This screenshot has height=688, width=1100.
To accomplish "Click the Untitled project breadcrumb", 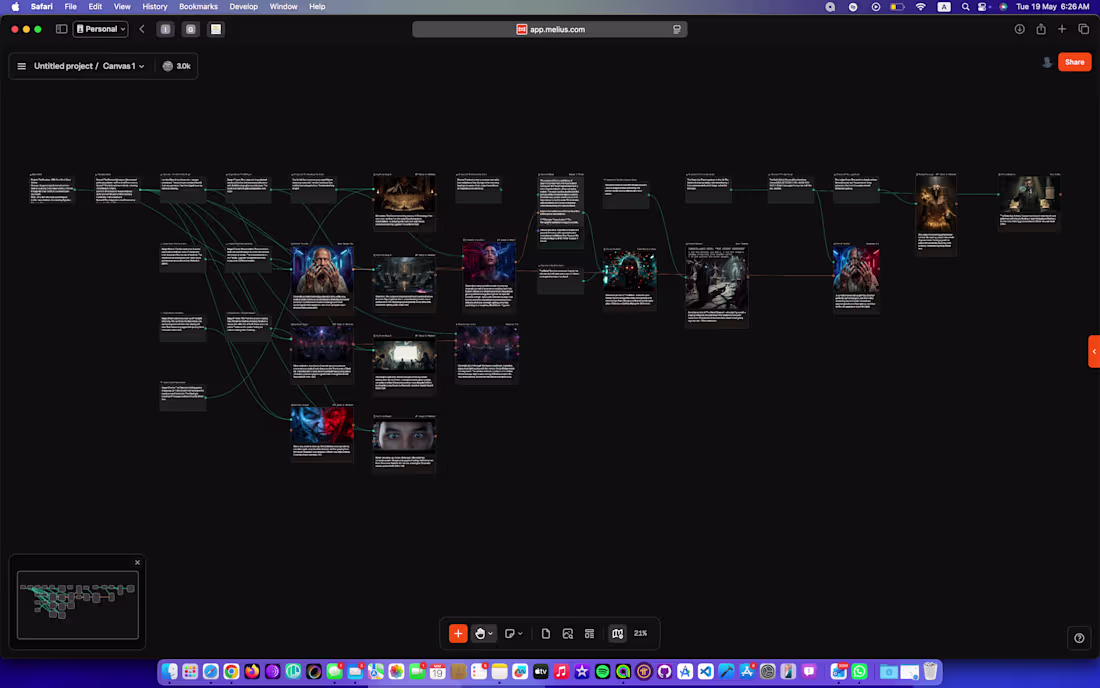I will tap(63, 66).
